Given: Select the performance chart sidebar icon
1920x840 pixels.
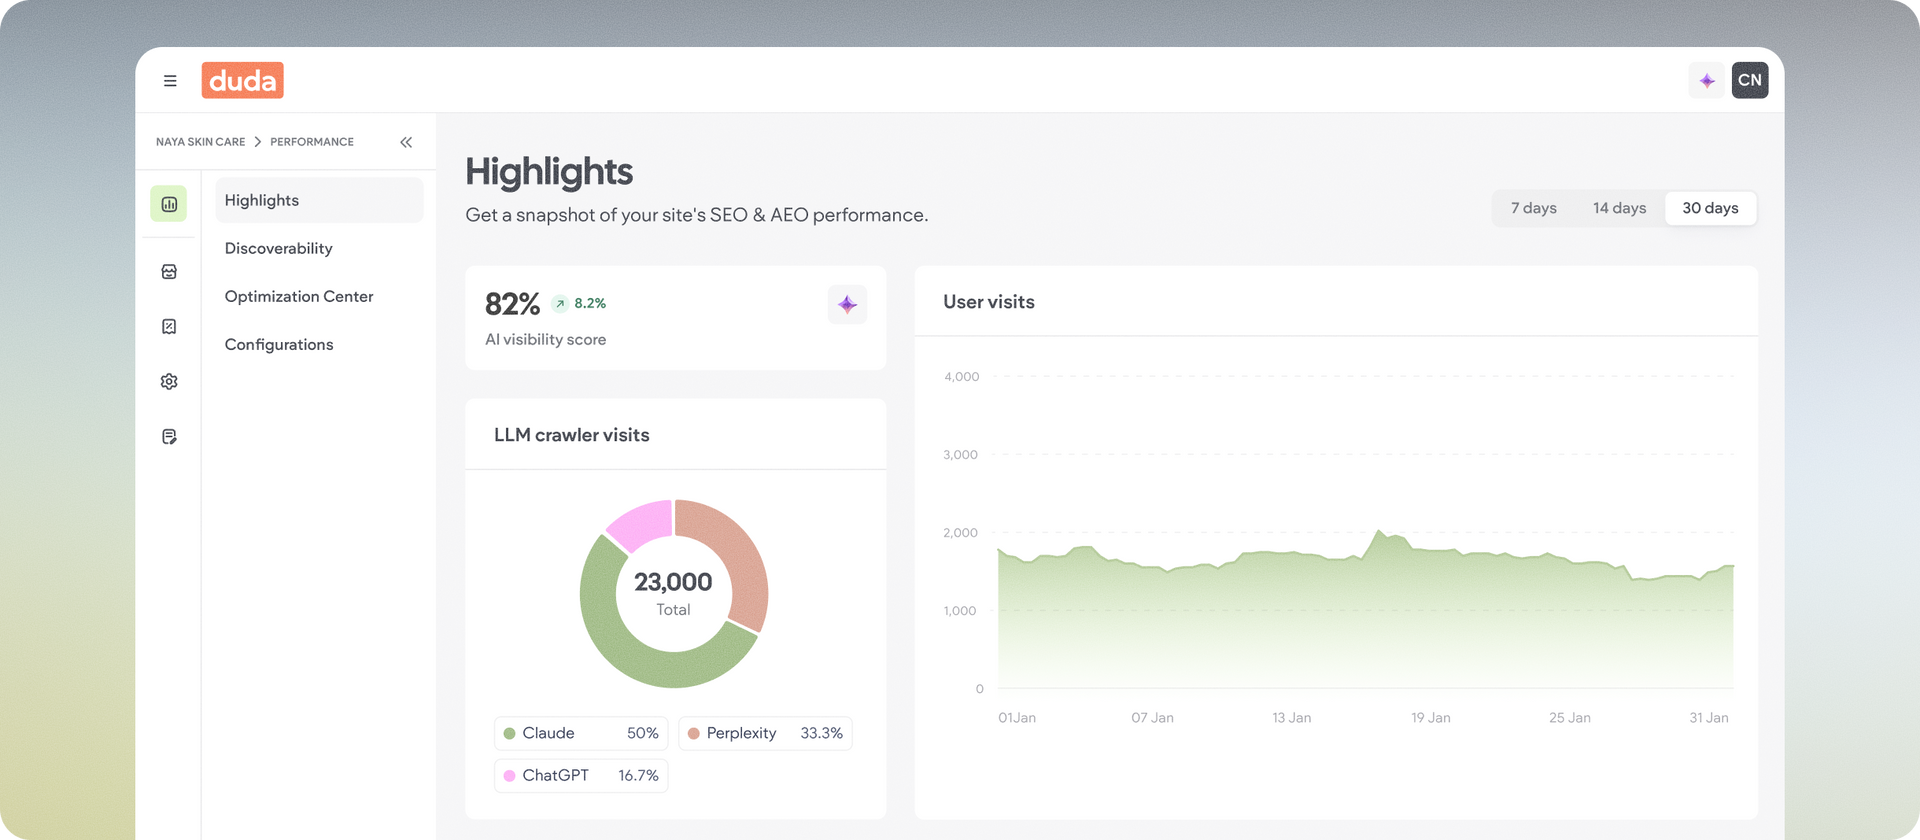Looking at the screenshot, I should [x=169, y=204].
